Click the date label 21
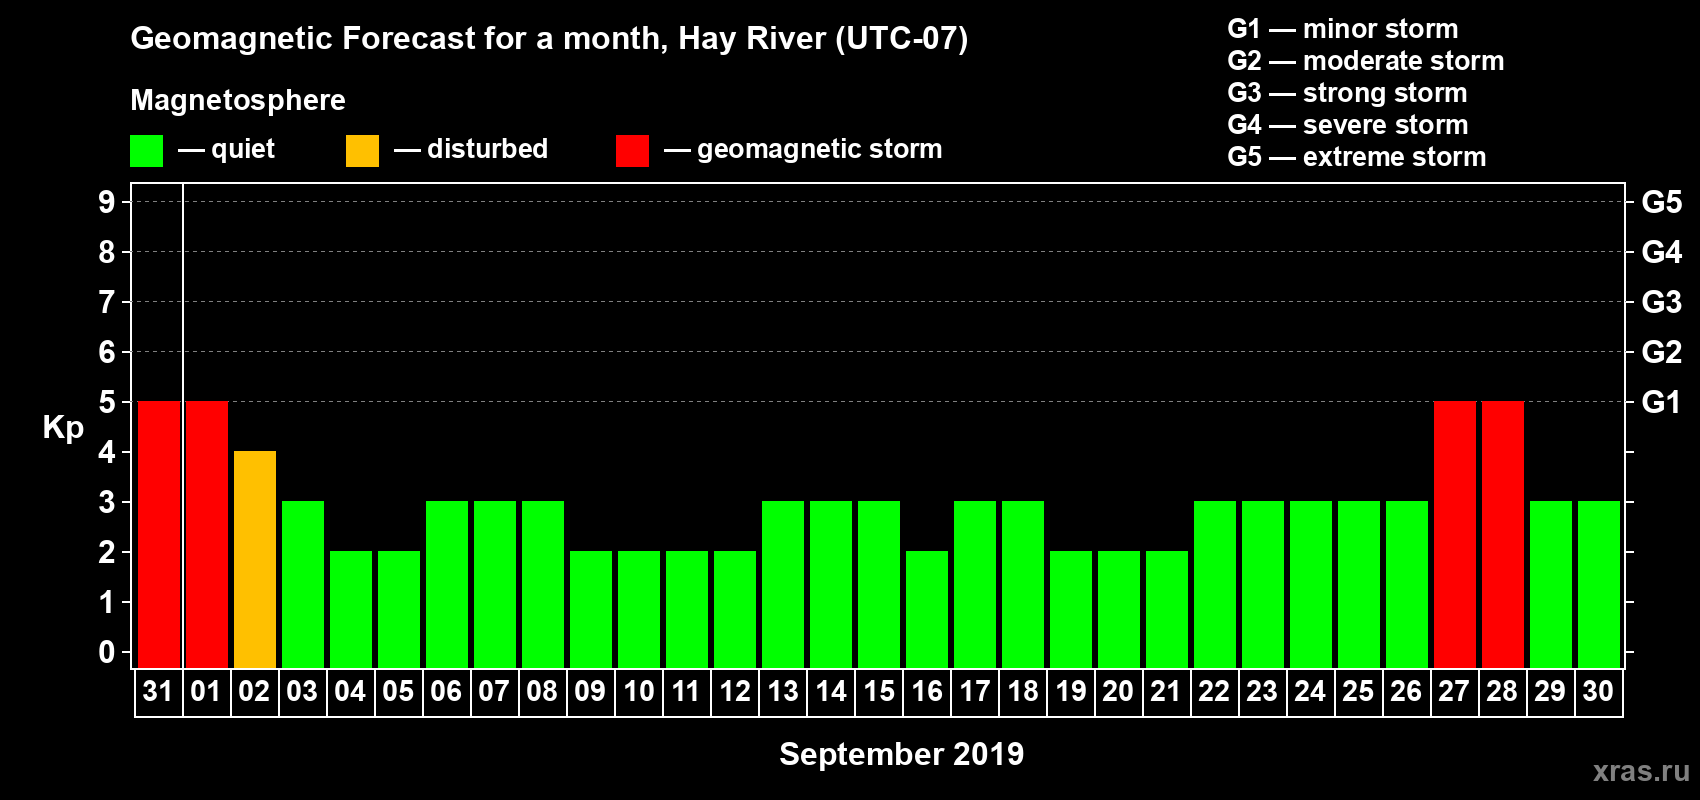The image size is (1700, 800). pos(1166,691)
